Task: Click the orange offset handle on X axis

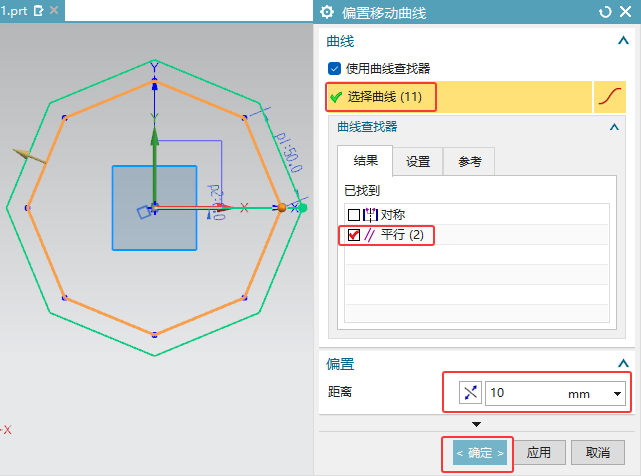Action: pos(282,208)
